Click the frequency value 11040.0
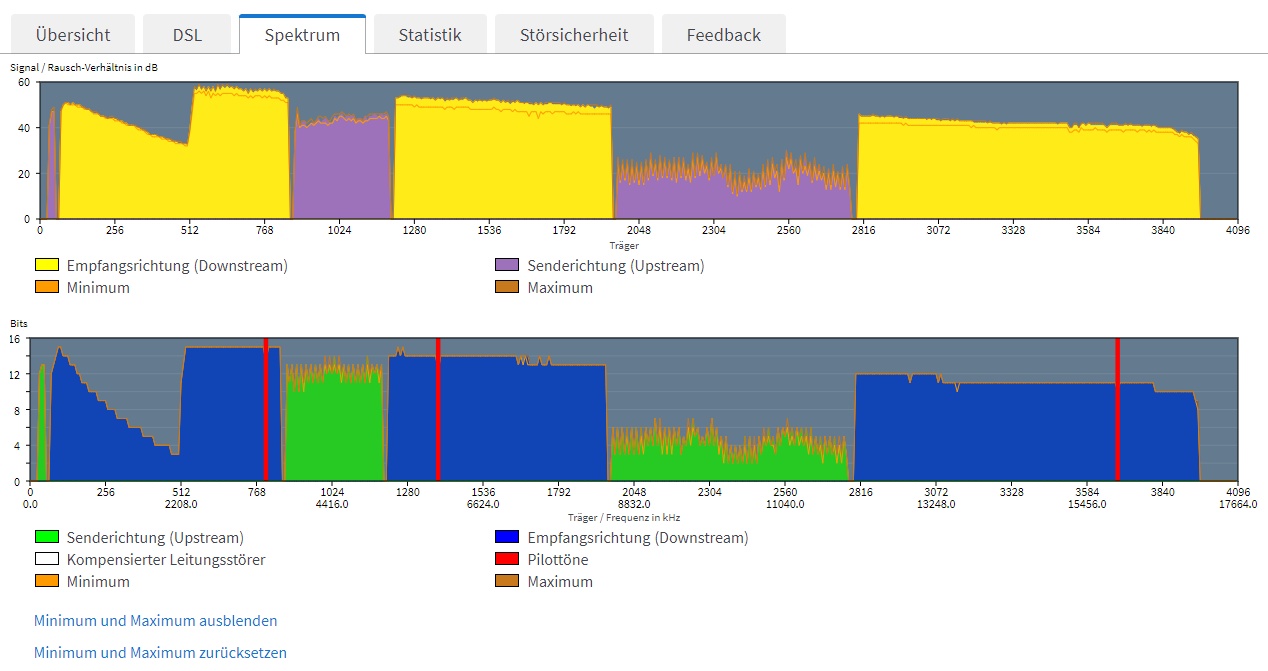Viewport: 1268px width, 671px height. (x=785, y=504)
